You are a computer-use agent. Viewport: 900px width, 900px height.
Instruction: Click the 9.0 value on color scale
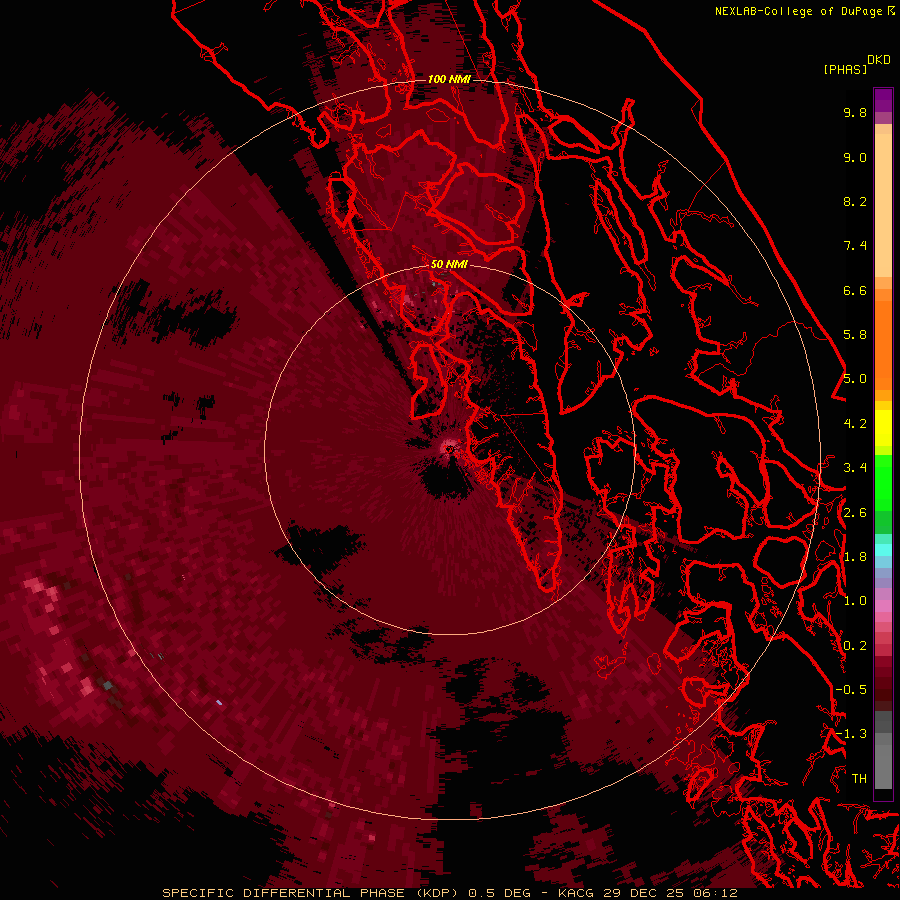(x=855, y=158)
